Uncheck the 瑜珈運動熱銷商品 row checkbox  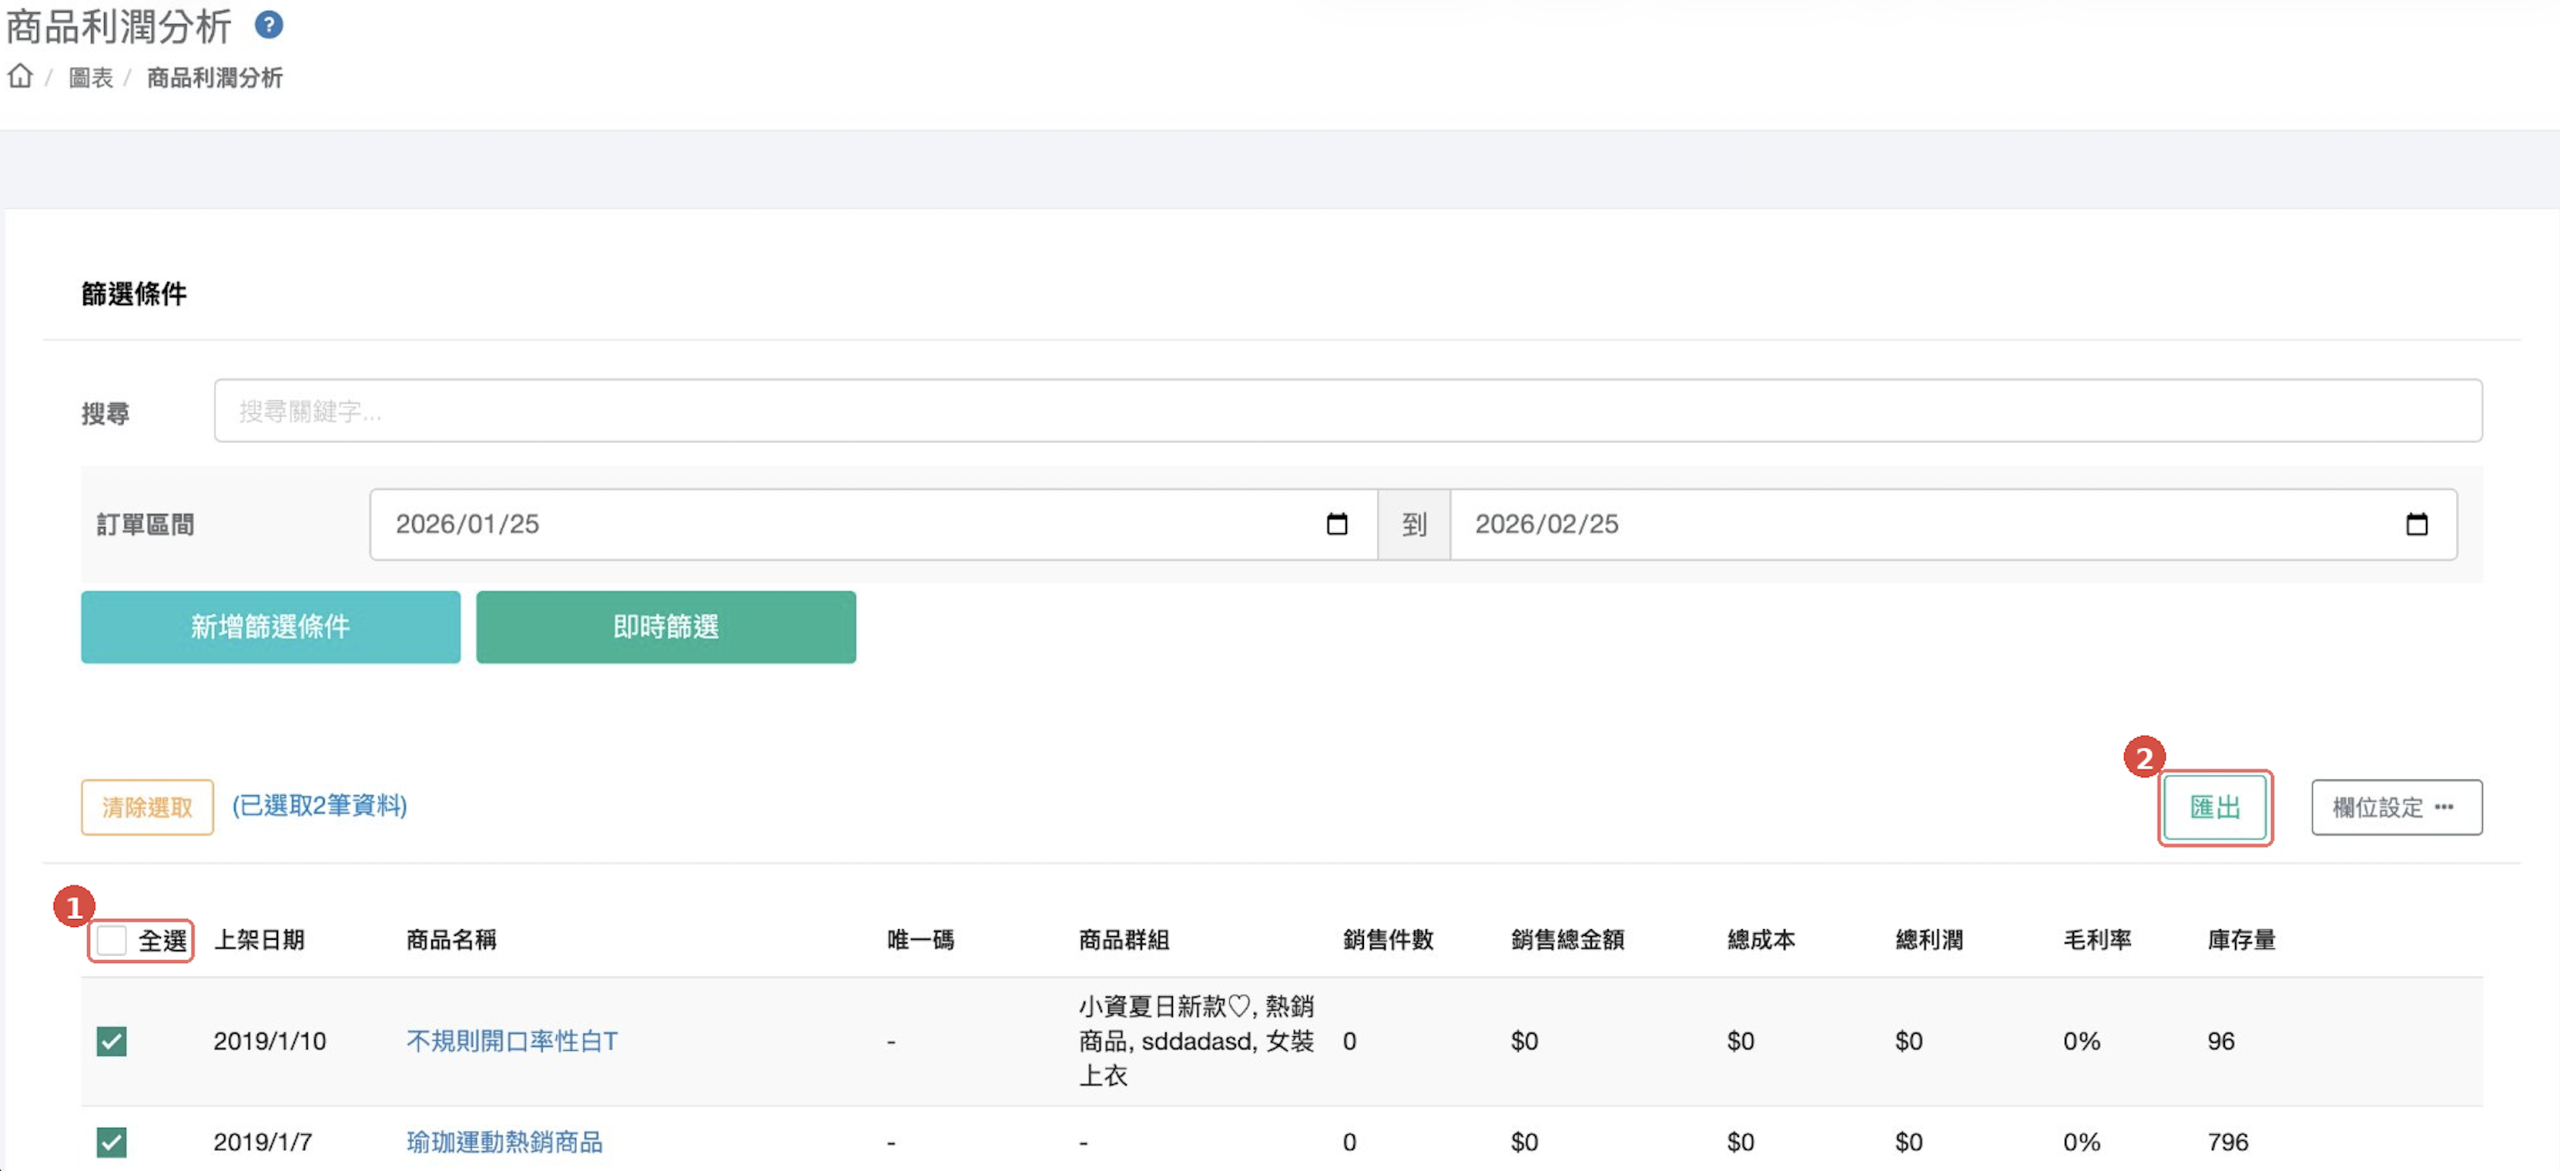click(x=112, y=1141)
